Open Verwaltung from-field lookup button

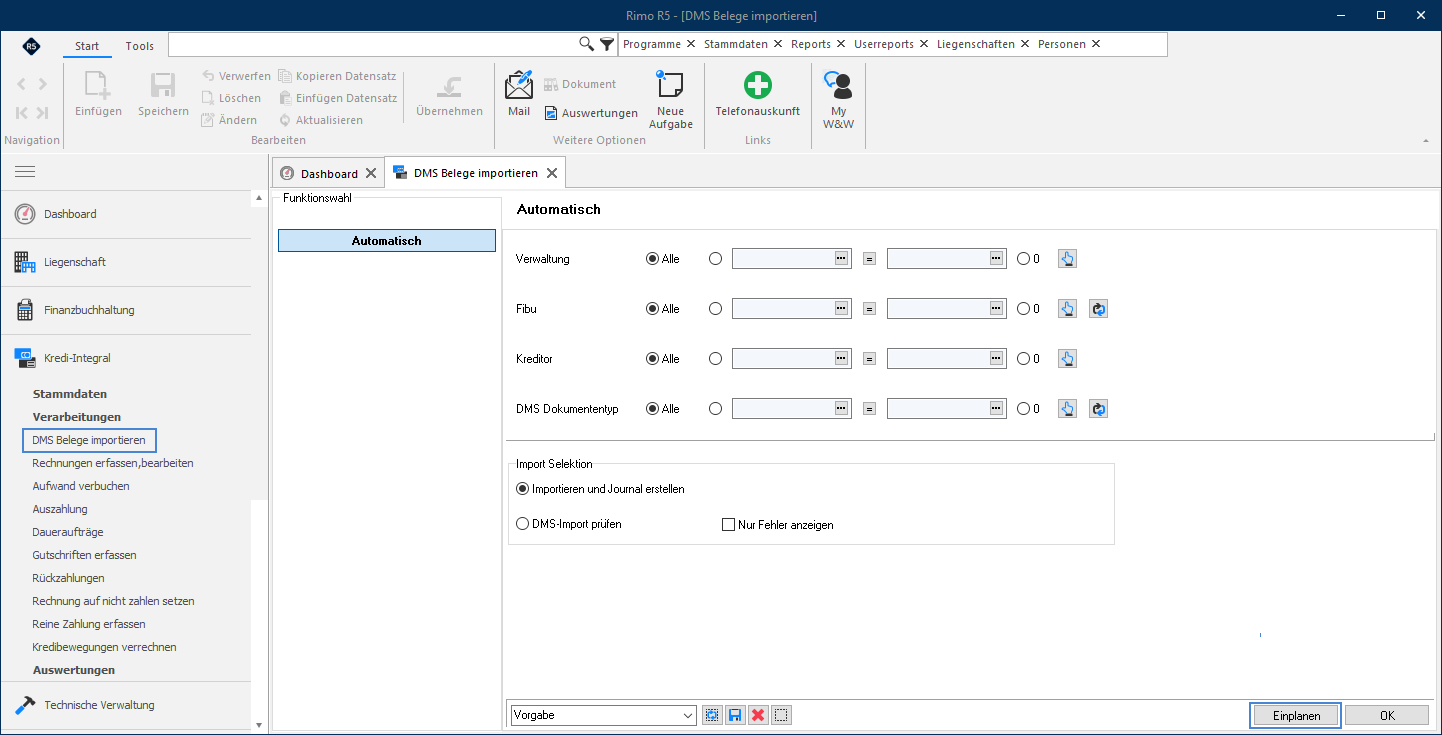(x=841, y=258)
